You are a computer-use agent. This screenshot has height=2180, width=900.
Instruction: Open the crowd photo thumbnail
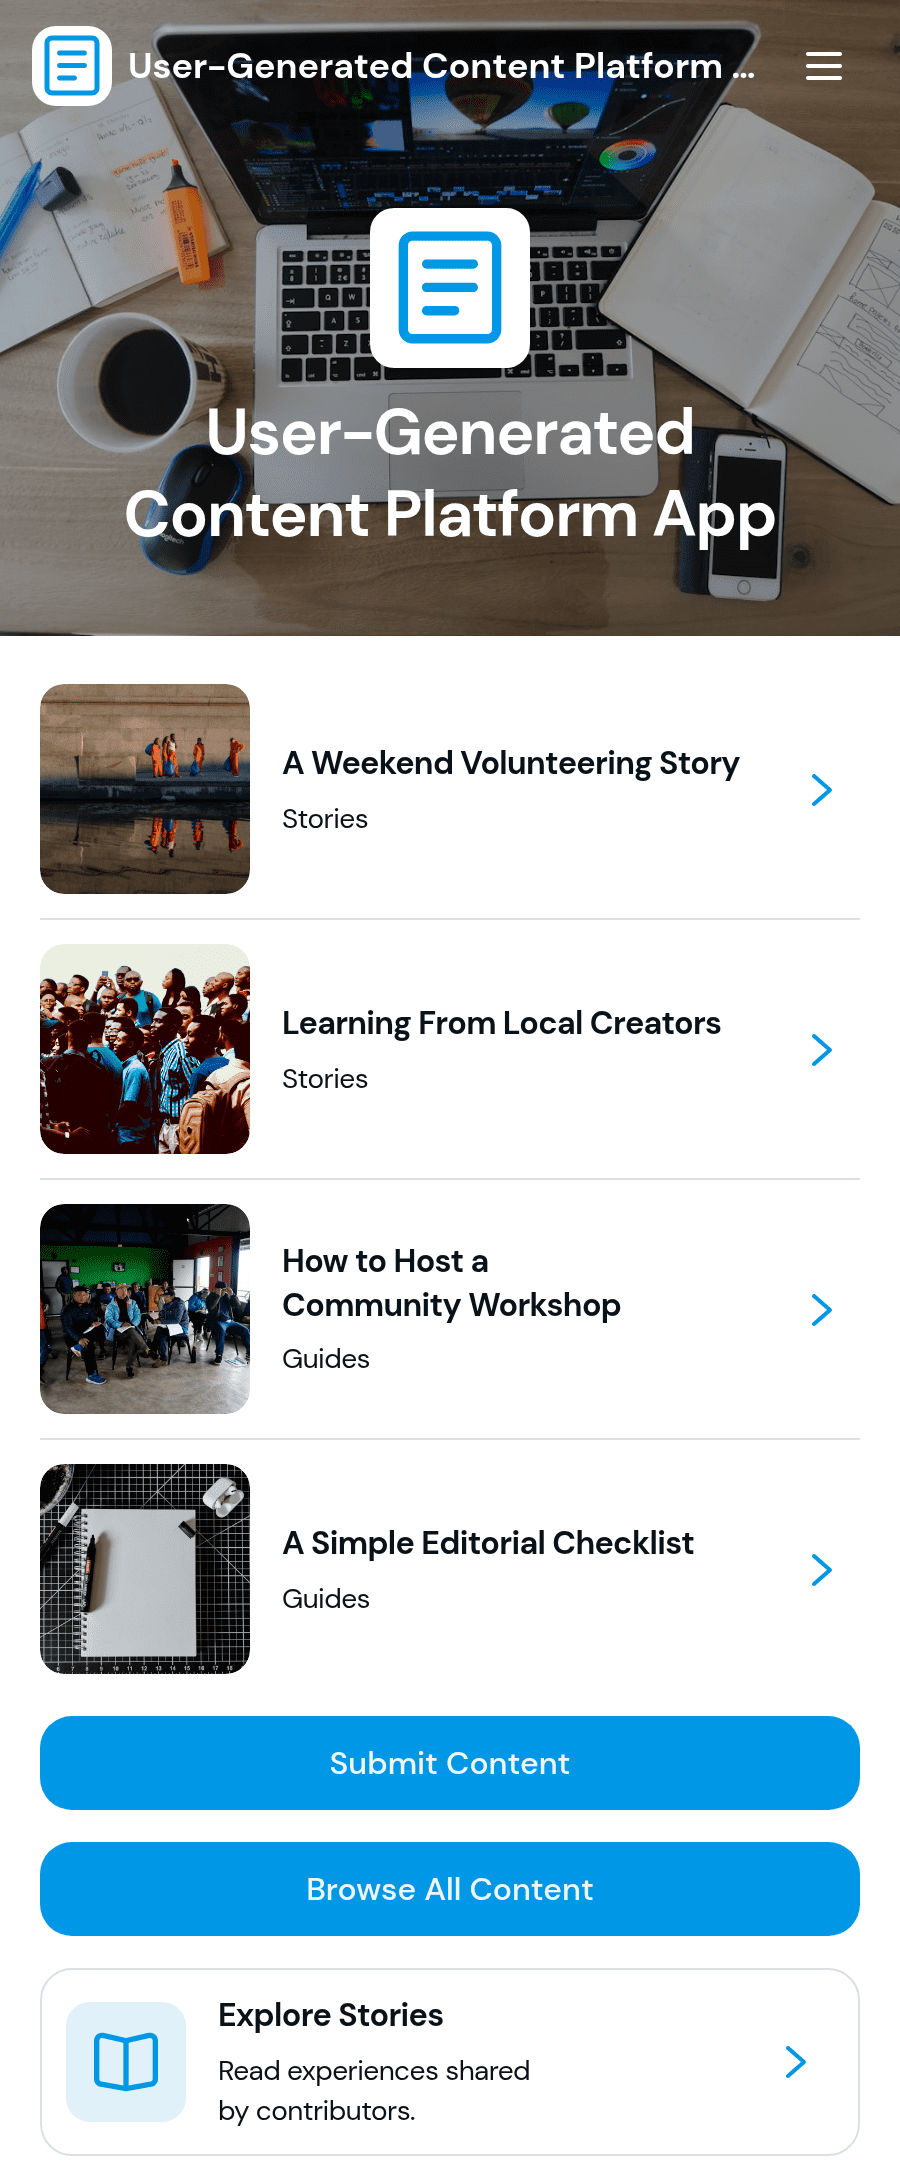click(145, 1049)
